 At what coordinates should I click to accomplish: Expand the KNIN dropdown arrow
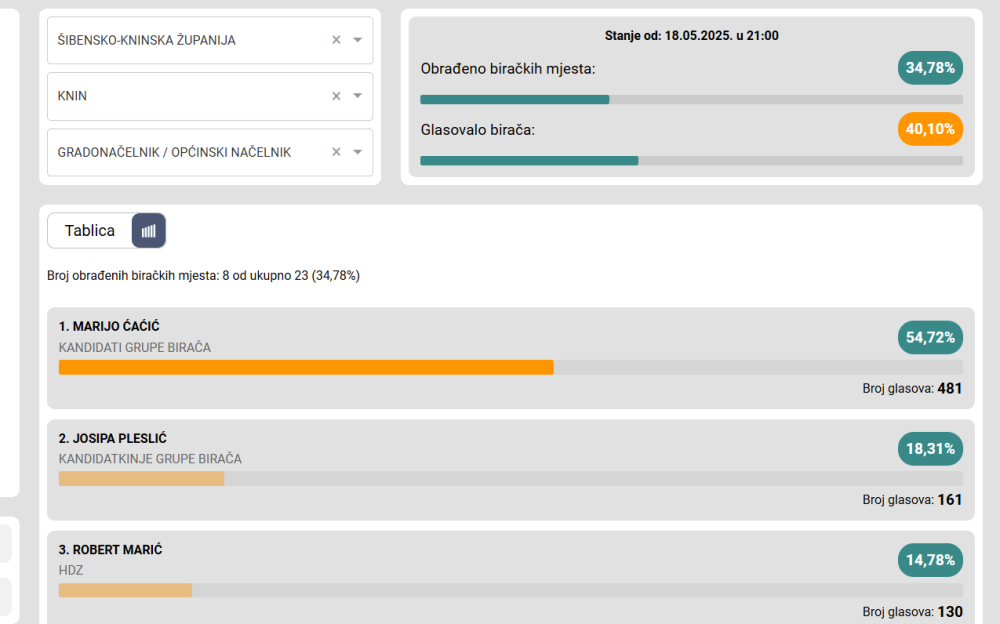click(358, 96)
